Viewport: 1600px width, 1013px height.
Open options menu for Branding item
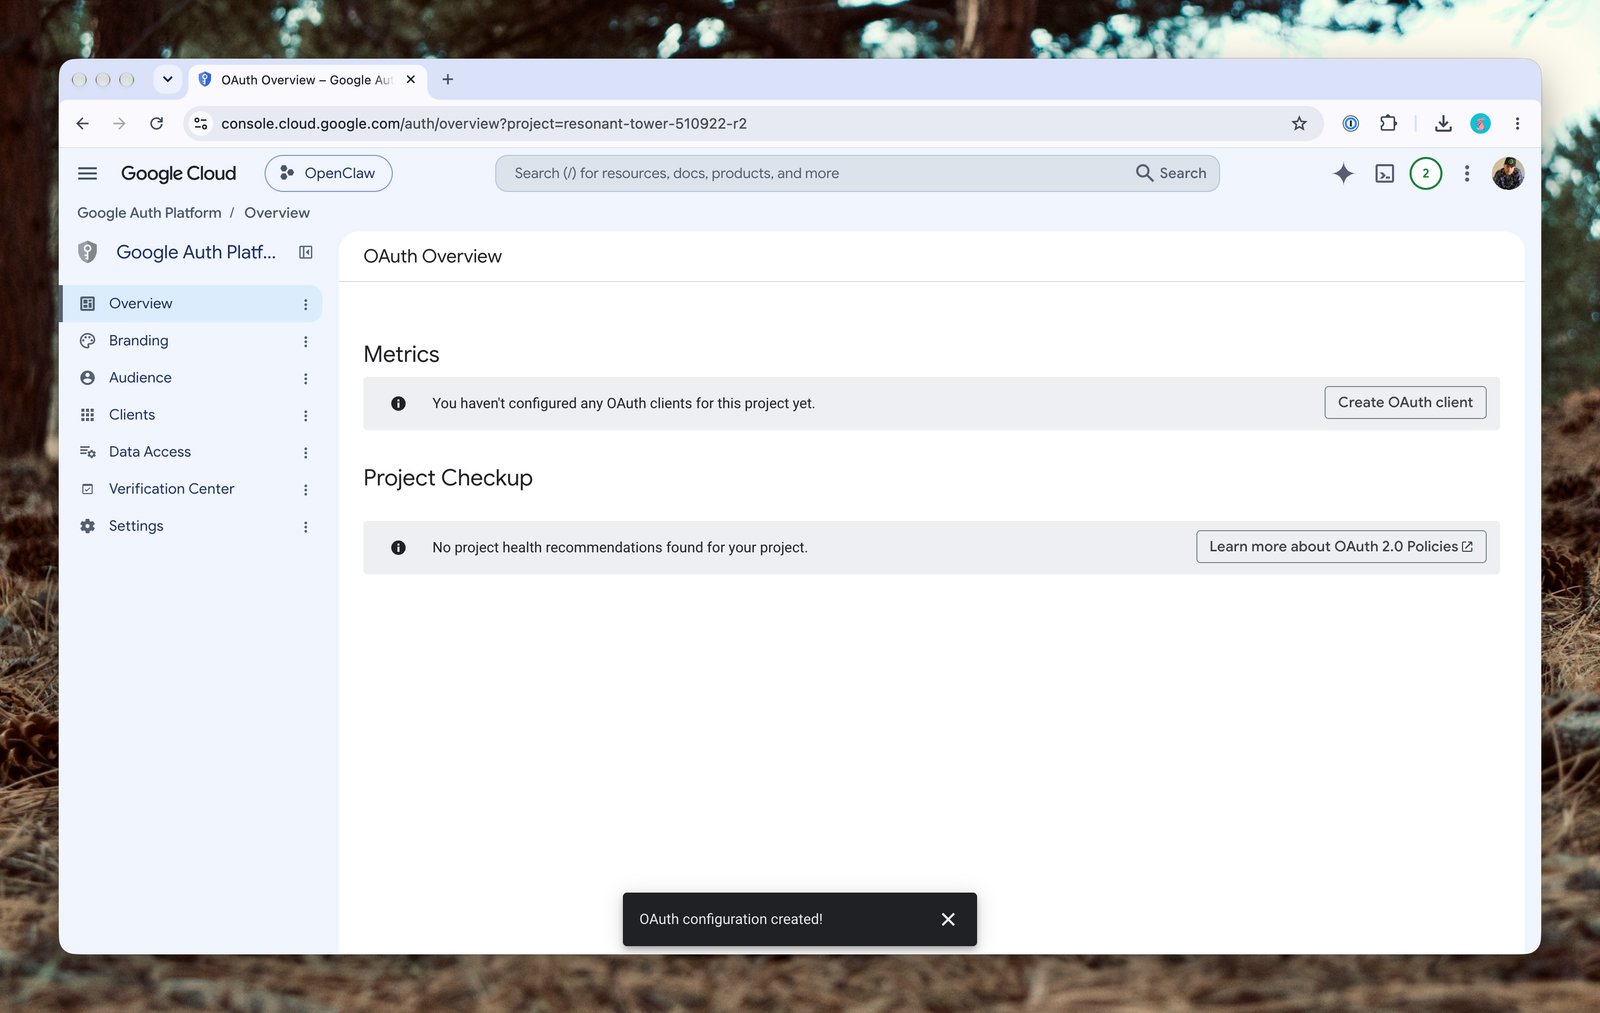tap(305, 341)
